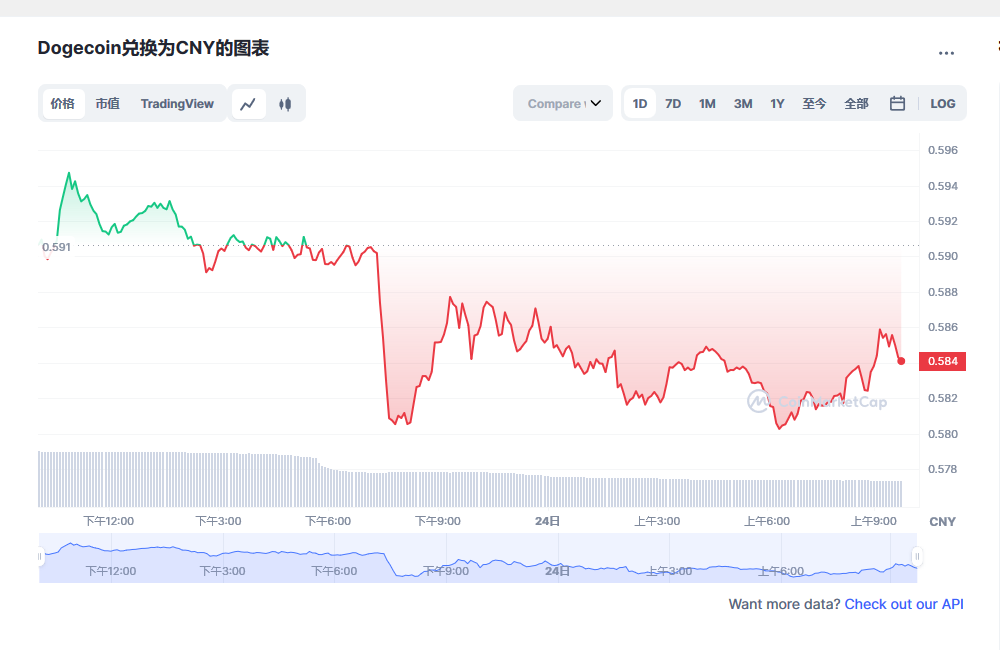Select the 1M time range
Viewport: 1000px width, 650px height.
707,104
